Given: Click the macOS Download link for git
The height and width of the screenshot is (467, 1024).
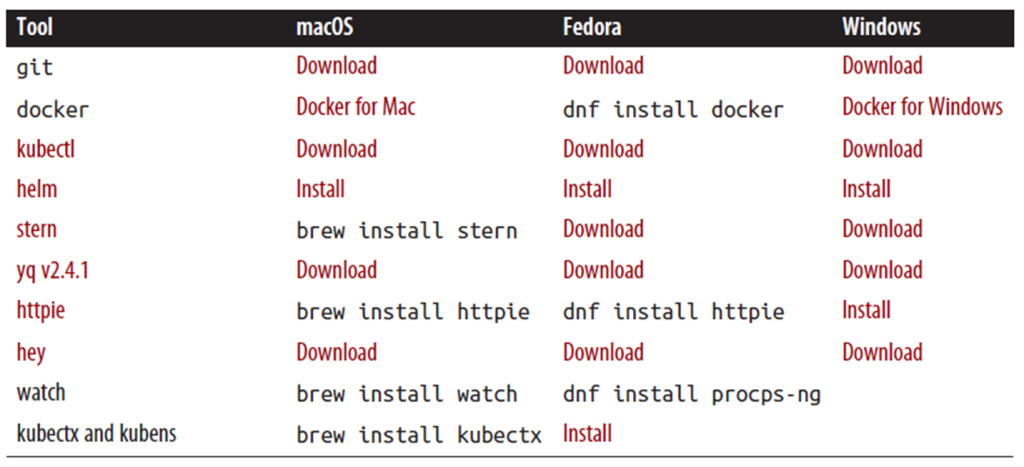Looking at the screenshot, I should point(336,66).
